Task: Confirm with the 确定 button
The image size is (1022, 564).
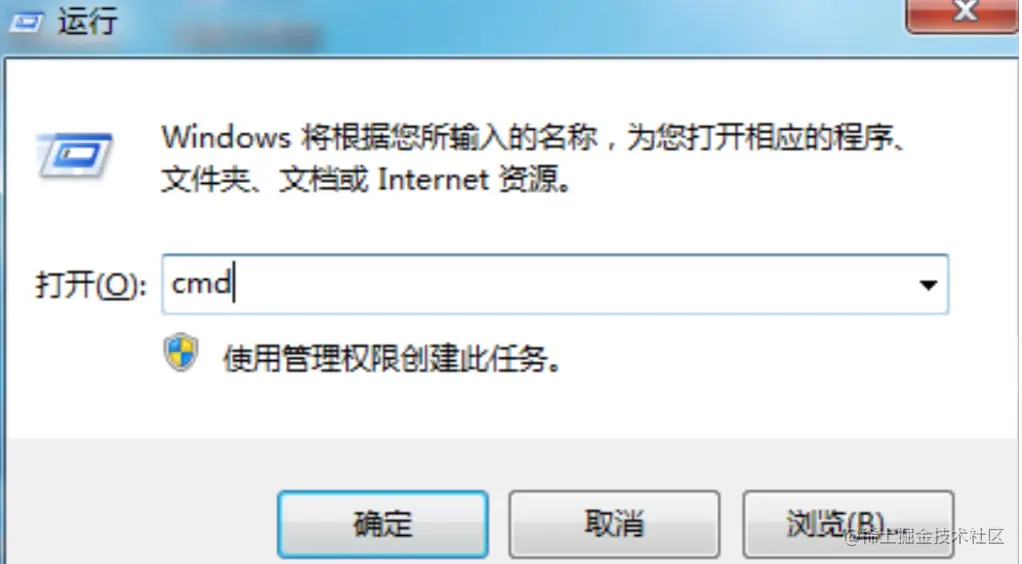Action: click(383, 524)
